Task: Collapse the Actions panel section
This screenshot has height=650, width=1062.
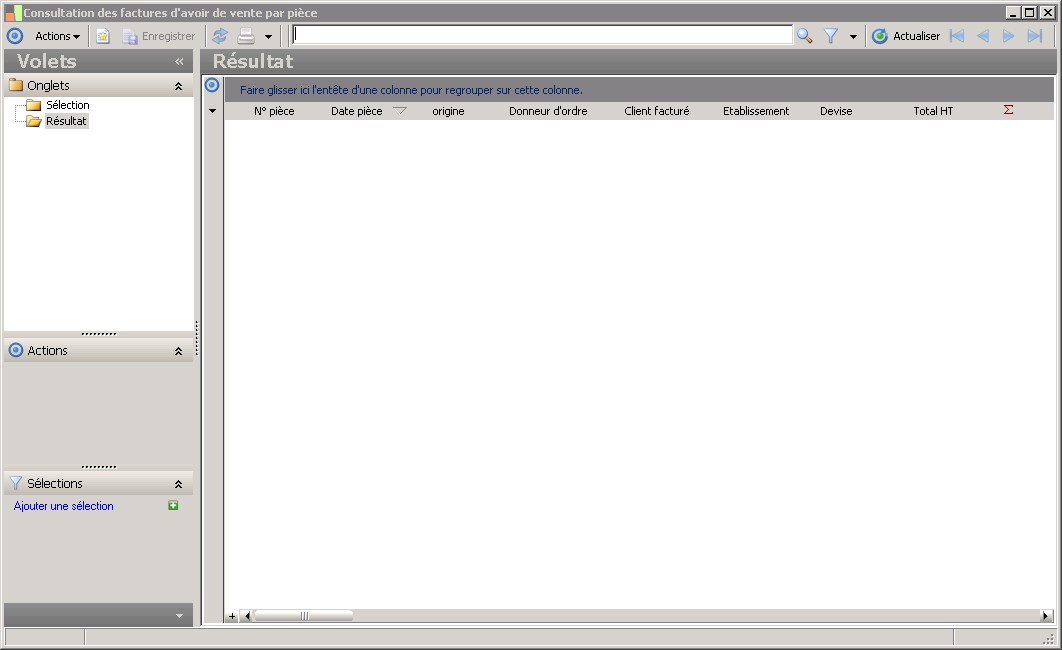Action: pyautogui.click(x=178, y=351)
